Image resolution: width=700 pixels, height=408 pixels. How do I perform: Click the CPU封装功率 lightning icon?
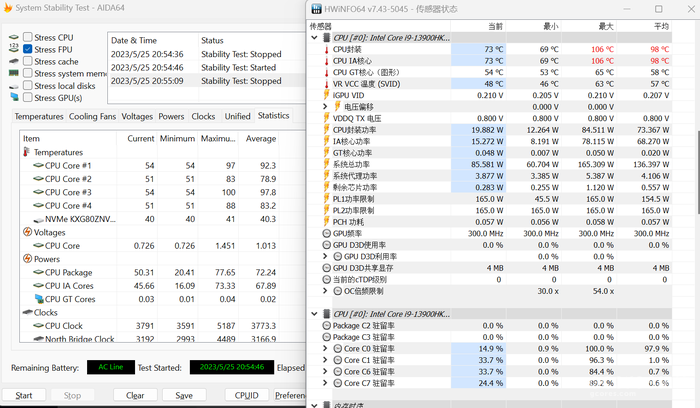[326, 130]
